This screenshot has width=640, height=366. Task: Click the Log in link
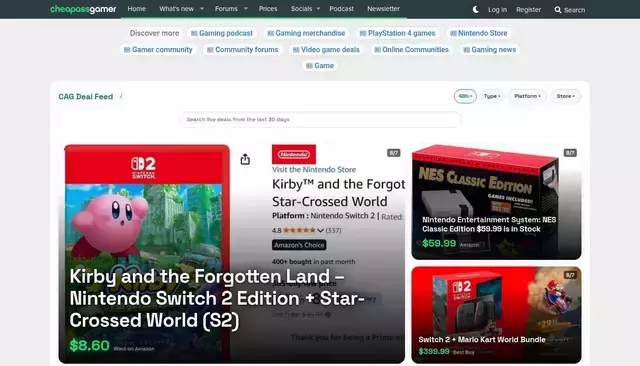tap(498, 10)
